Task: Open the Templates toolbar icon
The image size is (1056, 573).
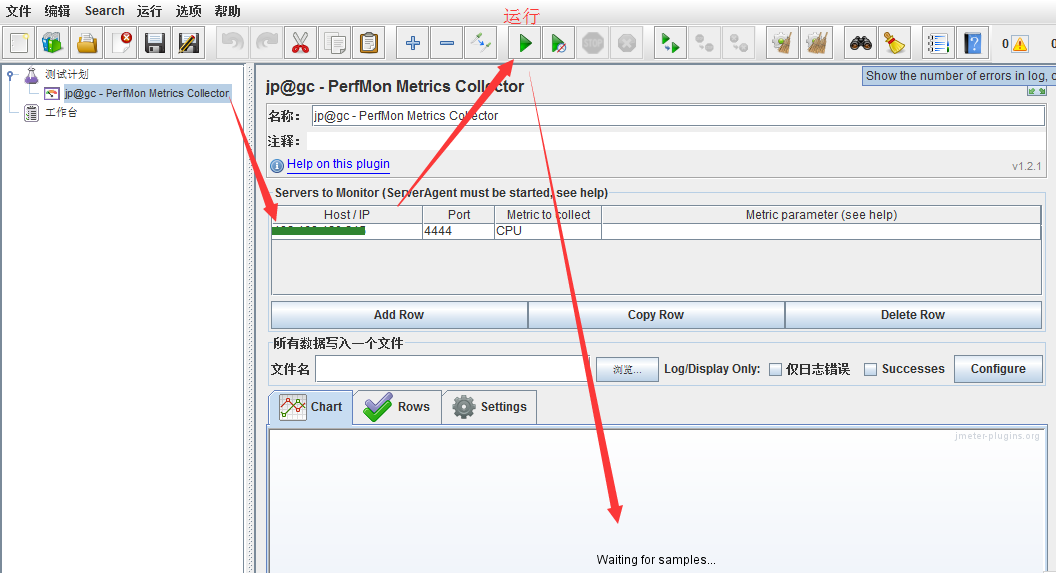Action: (x=53, y=43)
